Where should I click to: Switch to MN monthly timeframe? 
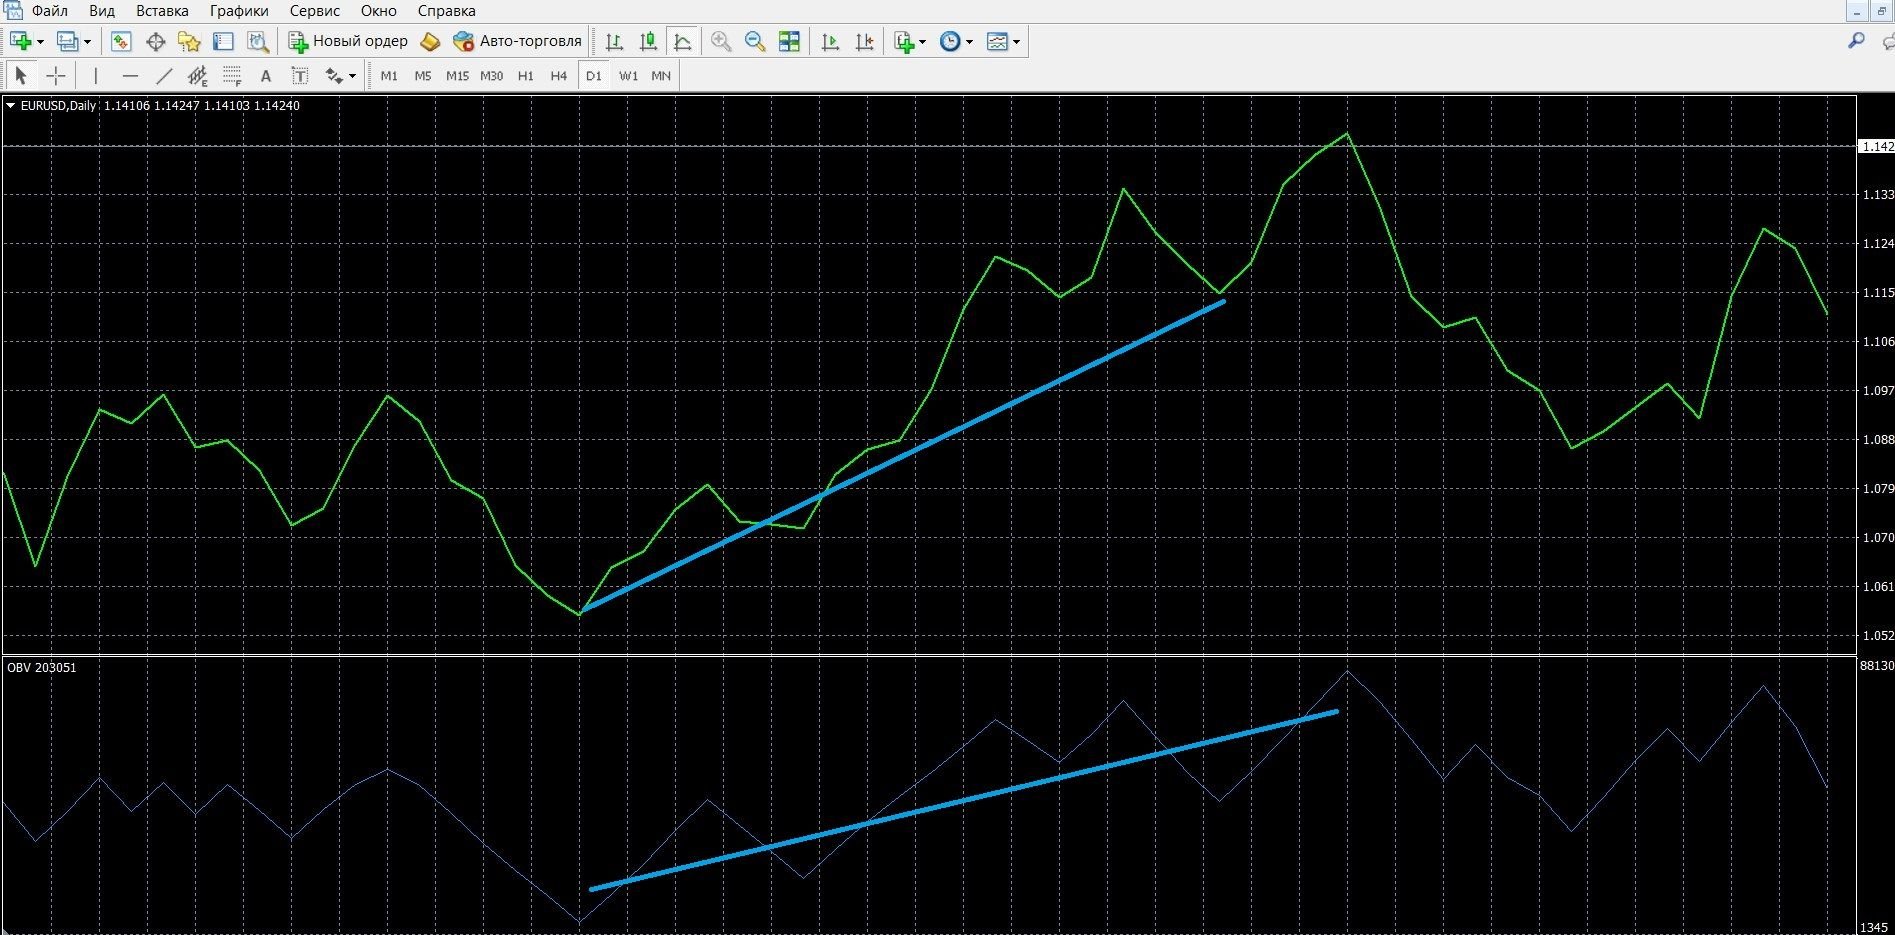(661, 75)
